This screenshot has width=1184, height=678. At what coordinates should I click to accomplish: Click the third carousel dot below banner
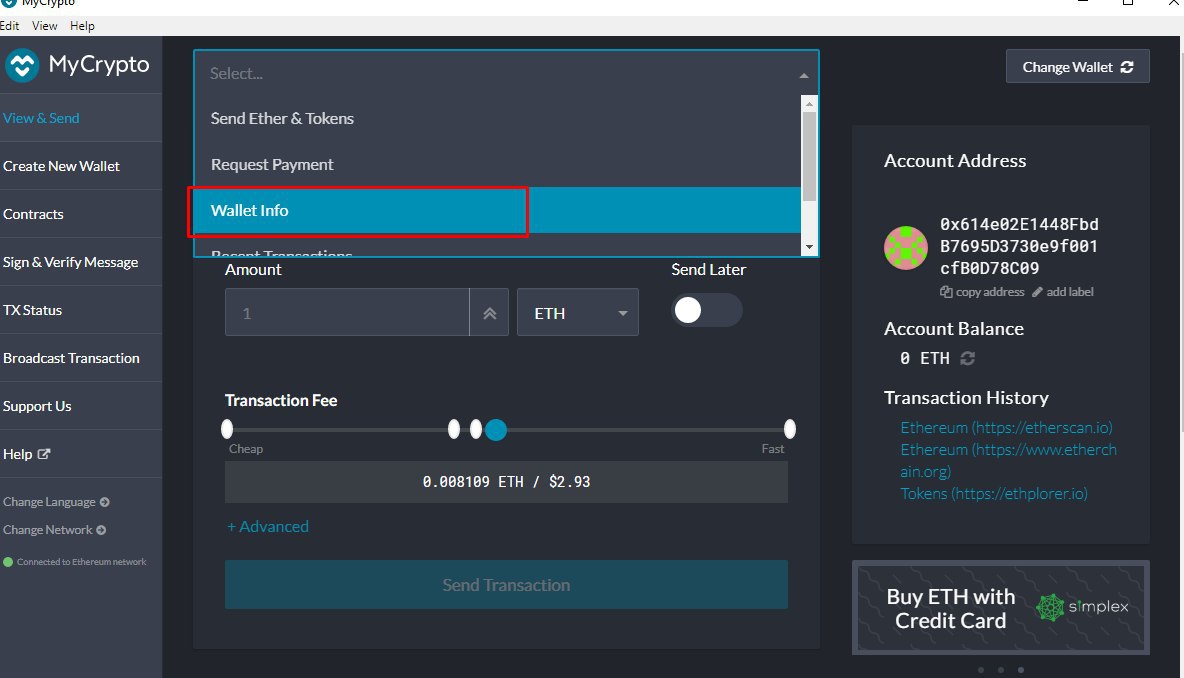[1020, 670]
